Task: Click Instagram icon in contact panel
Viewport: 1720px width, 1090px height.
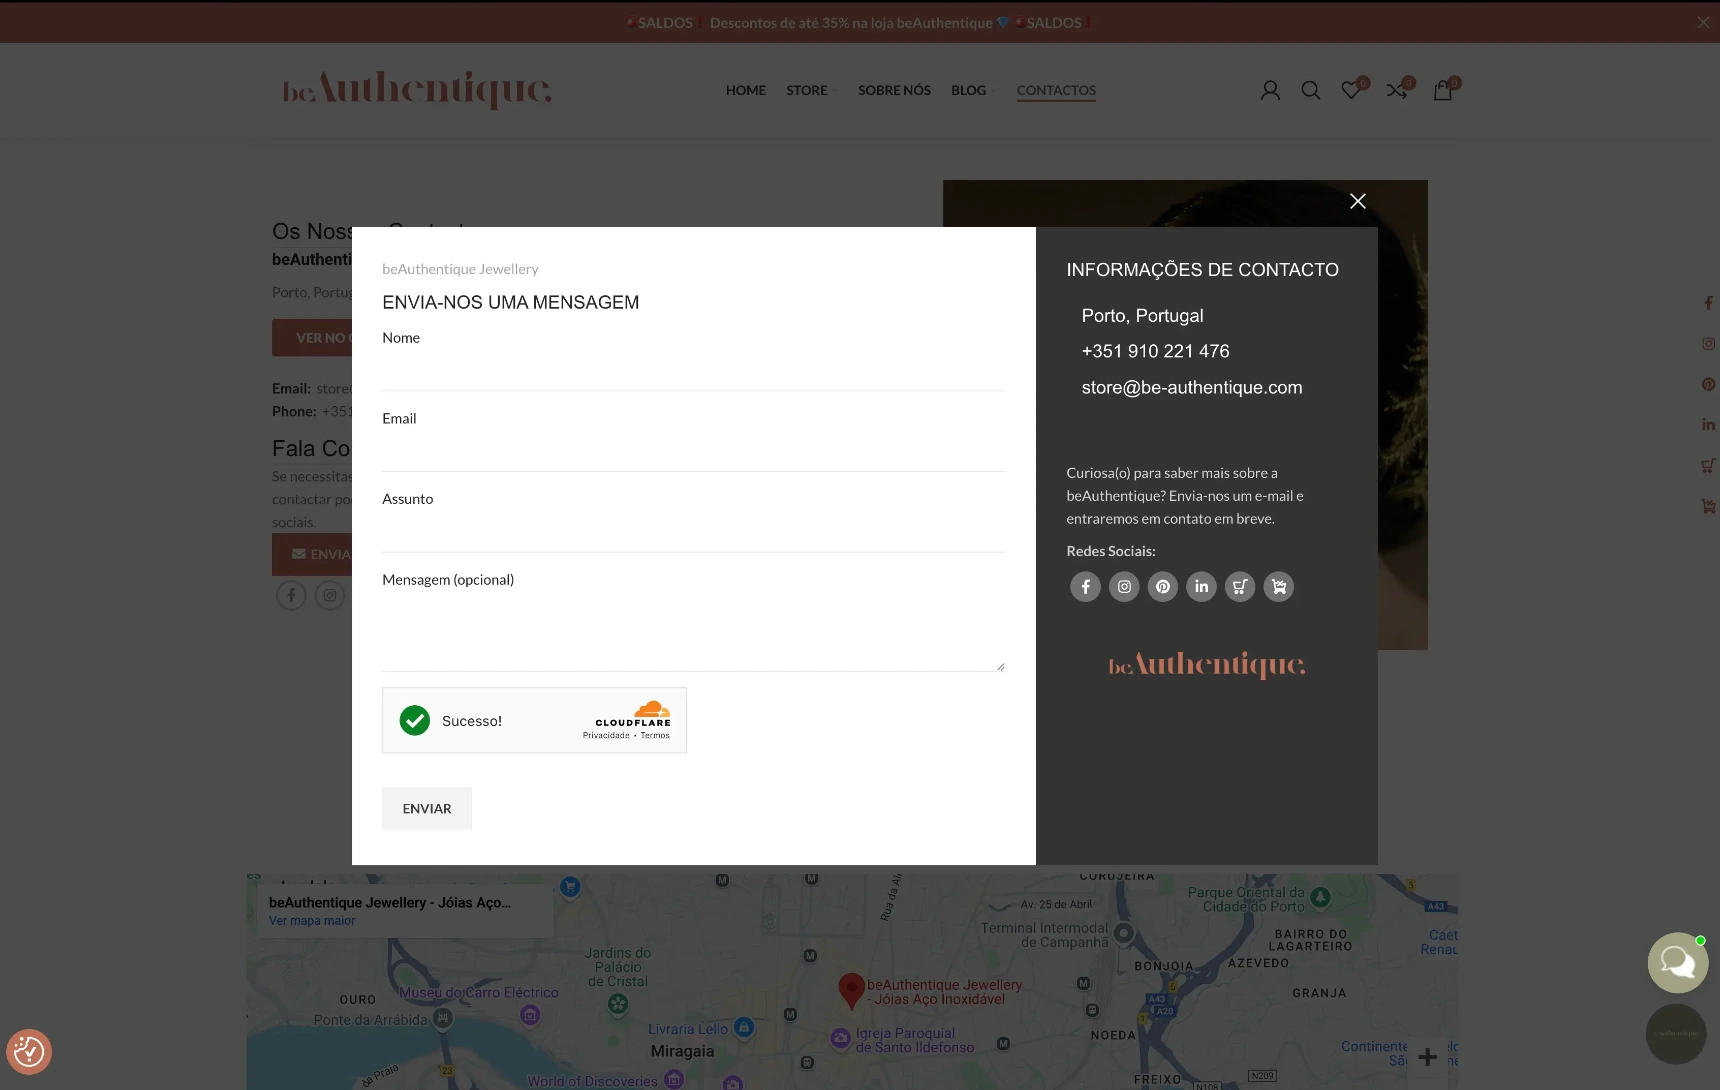Action: point(1124,587)
